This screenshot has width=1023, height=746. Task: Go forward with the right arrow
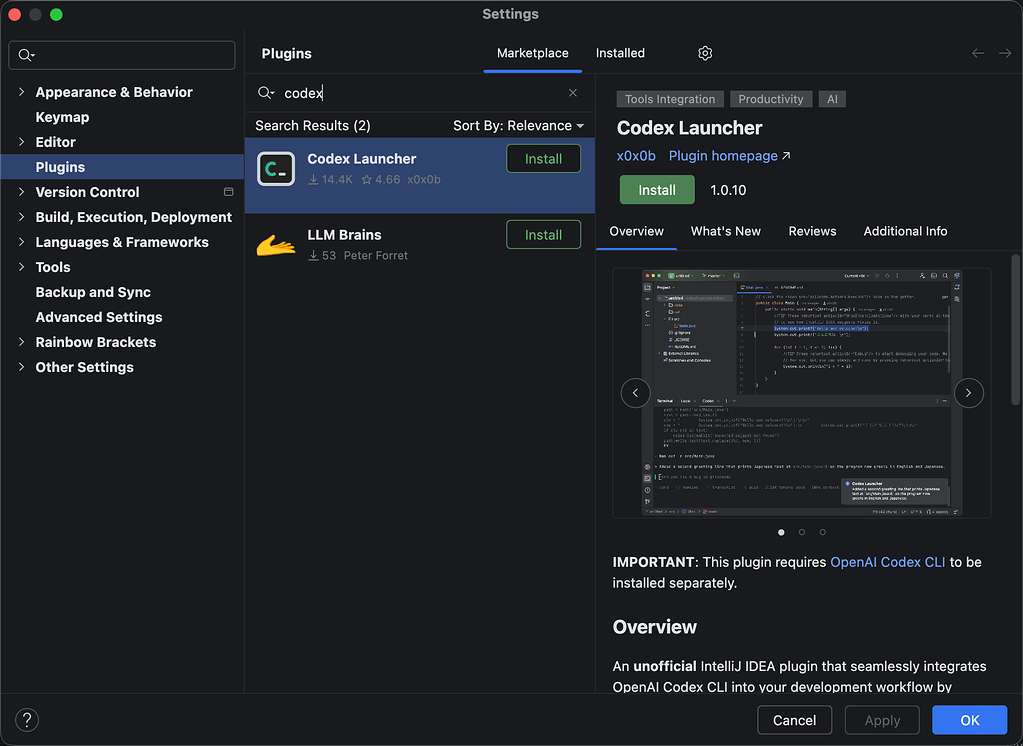pyautogui.click(x=1005, y=54)
